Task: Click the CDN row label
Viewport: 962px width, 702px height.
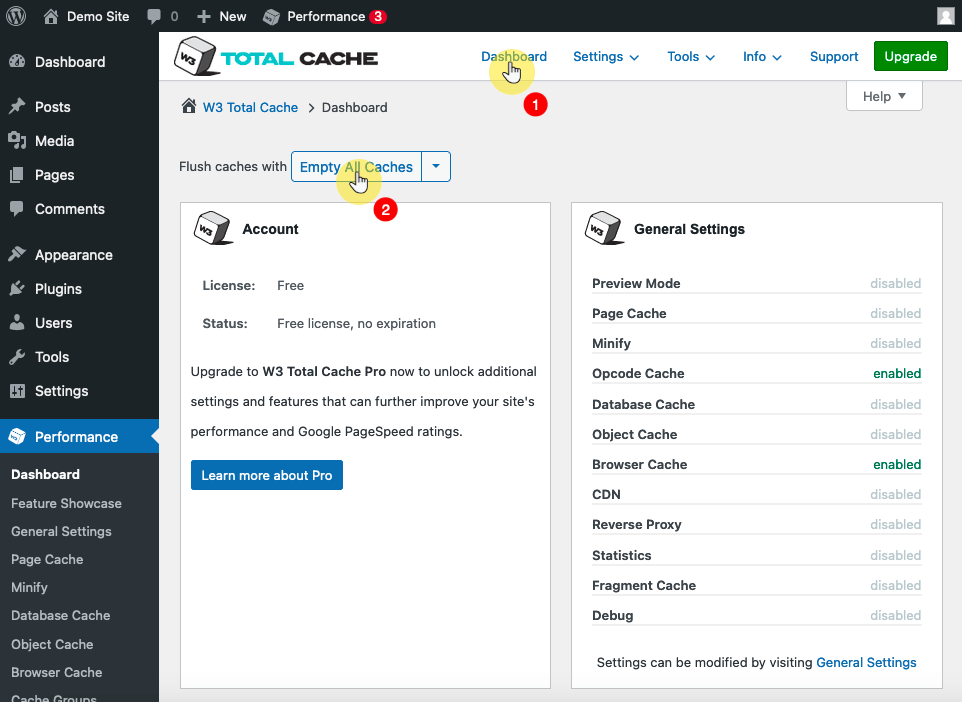Action: pos(606,495)
